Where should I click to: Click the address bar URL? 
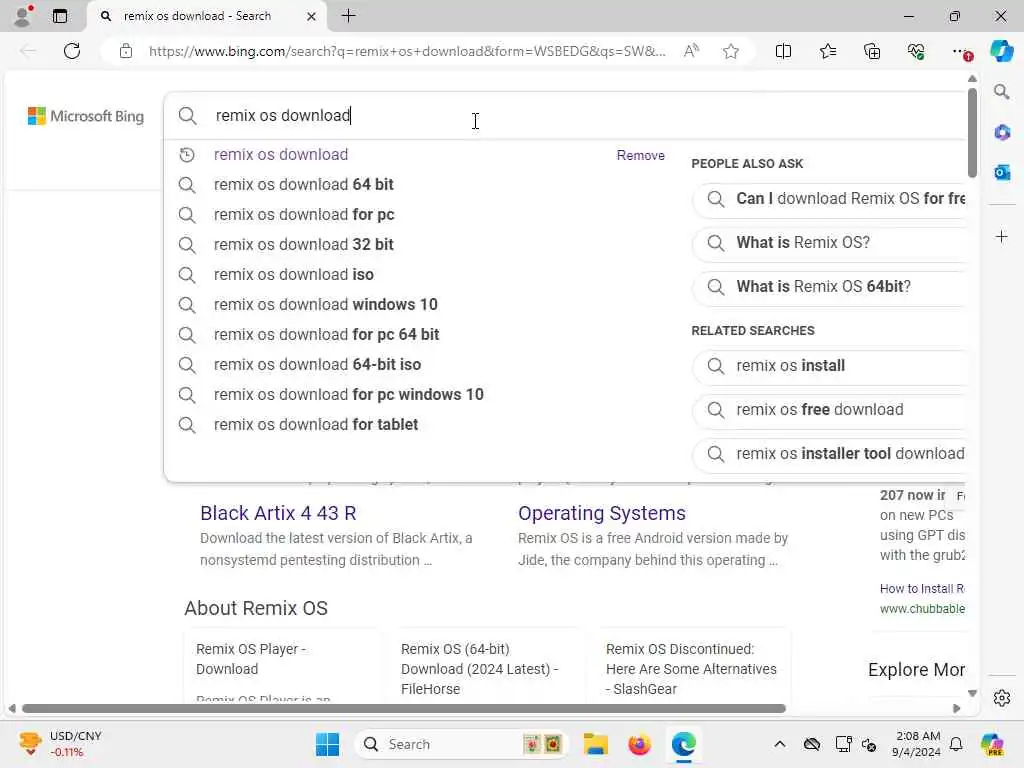click(x=407, y=51)
